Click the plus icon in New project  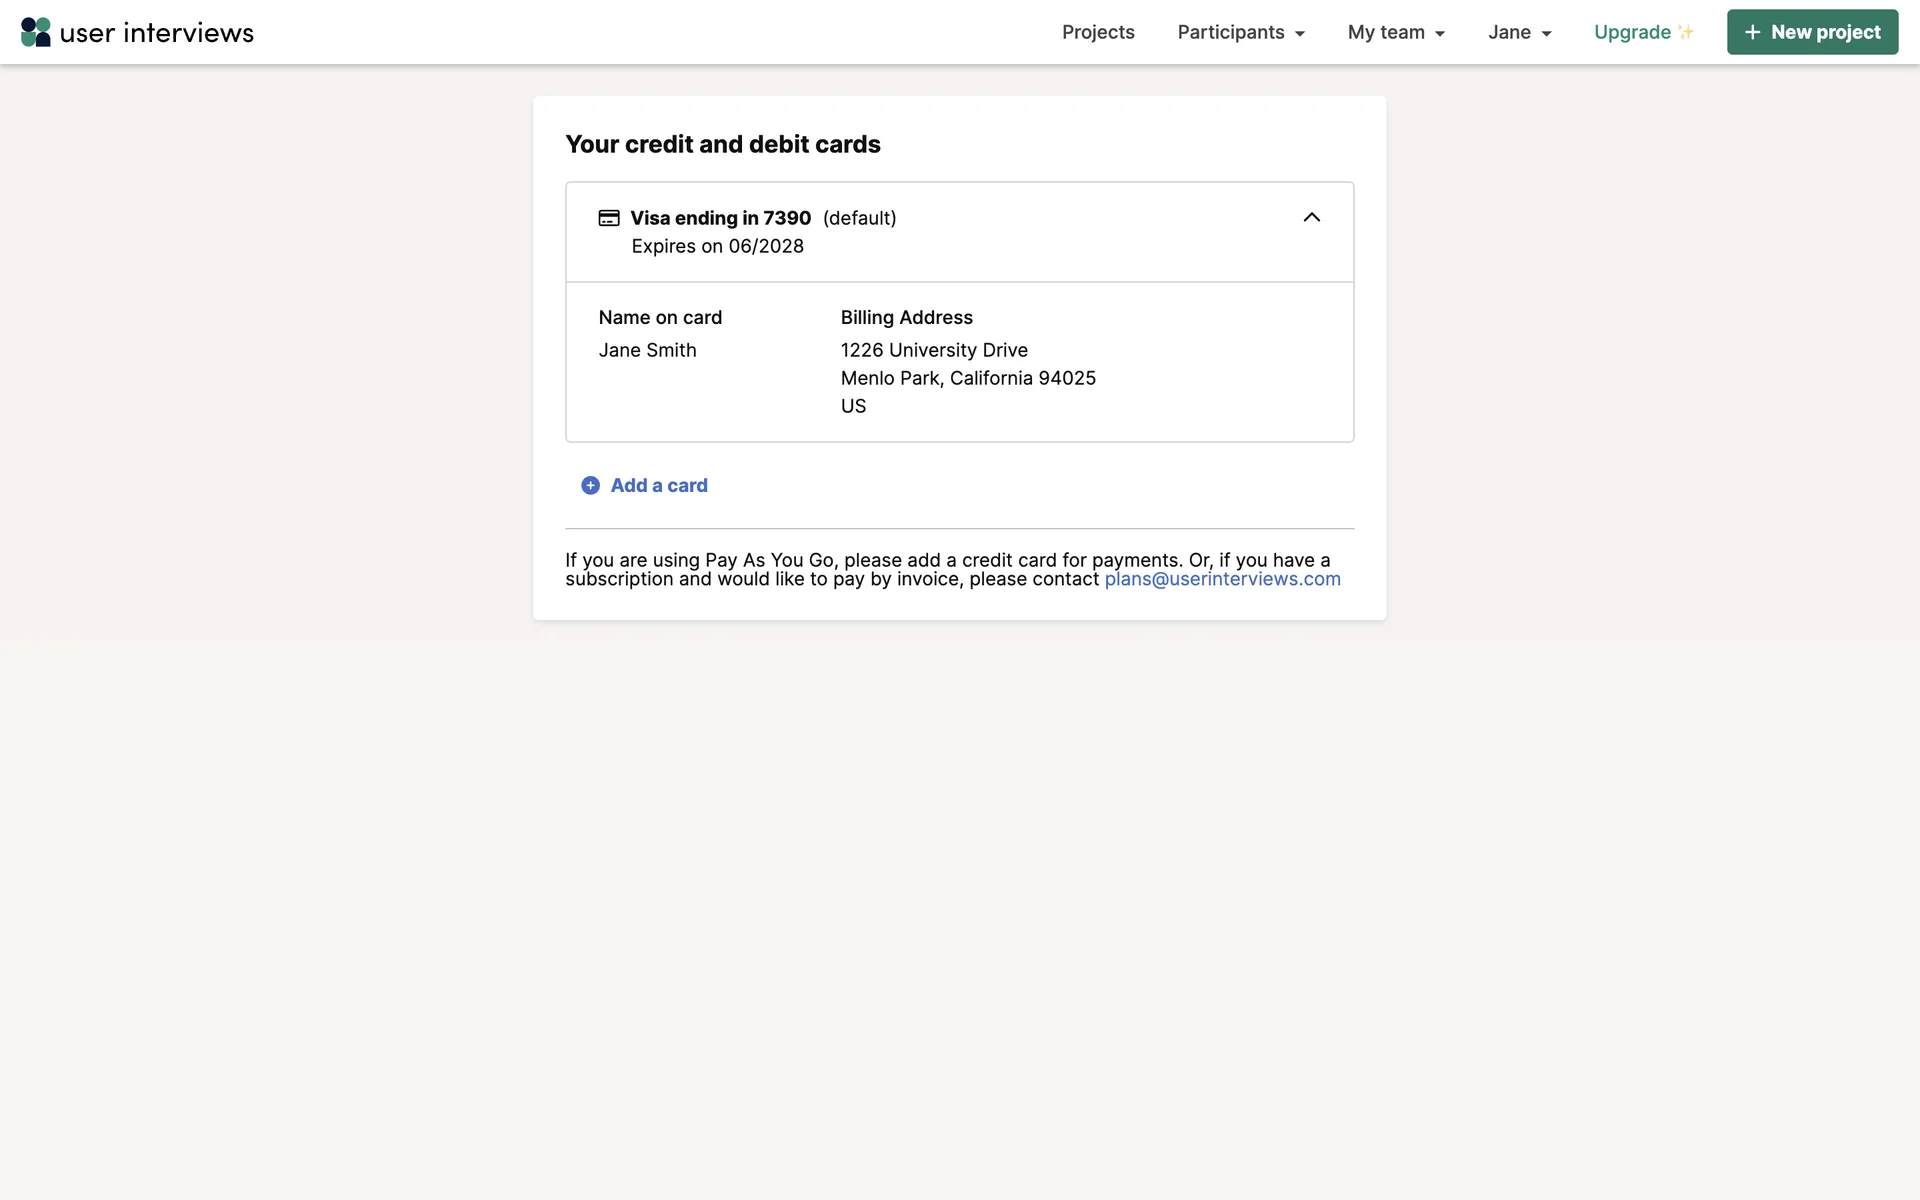(x=1752, y=32)
